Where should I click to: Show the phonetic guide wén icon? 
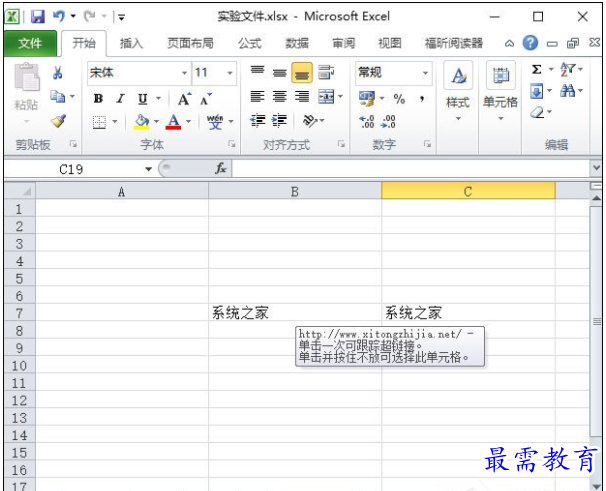(215, 122)
